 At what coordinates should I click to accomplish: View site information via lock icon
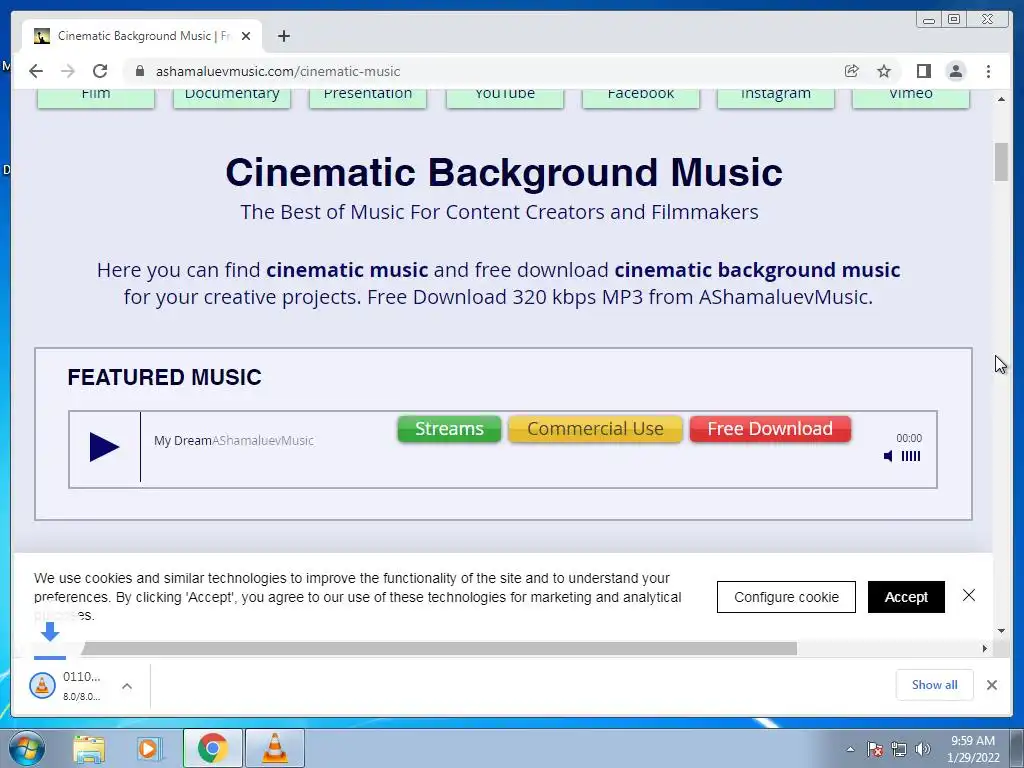[x=140, y=71]
